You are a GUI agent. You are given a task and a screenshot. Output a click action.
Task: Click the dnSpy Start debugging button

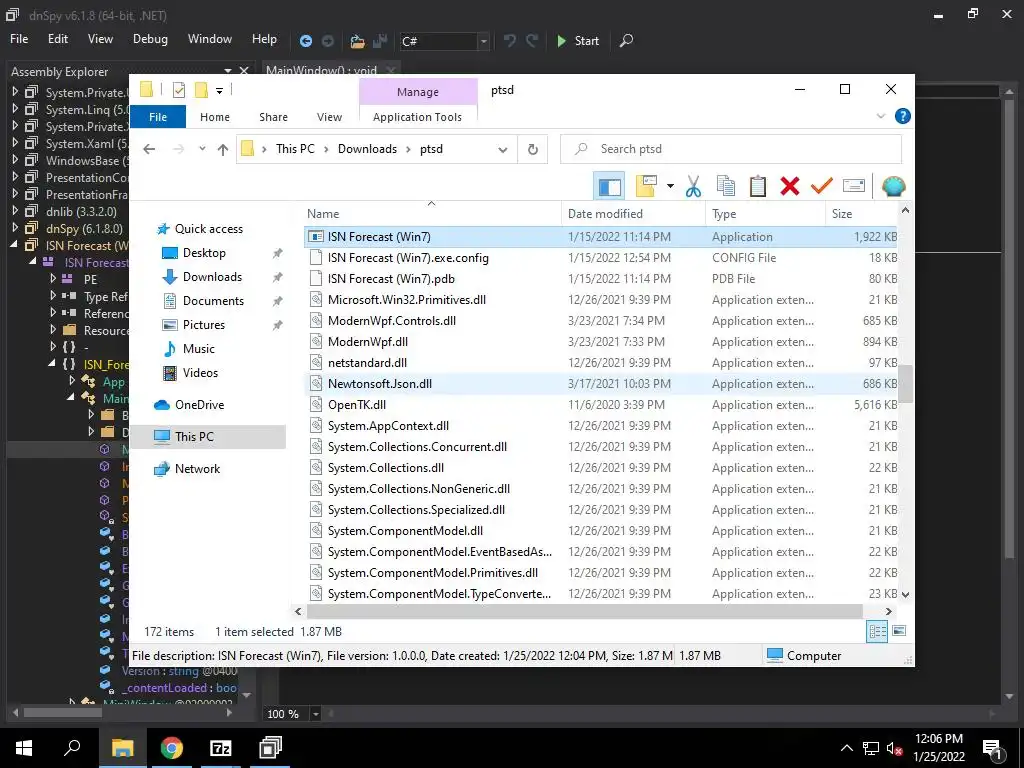coord(578,40)
